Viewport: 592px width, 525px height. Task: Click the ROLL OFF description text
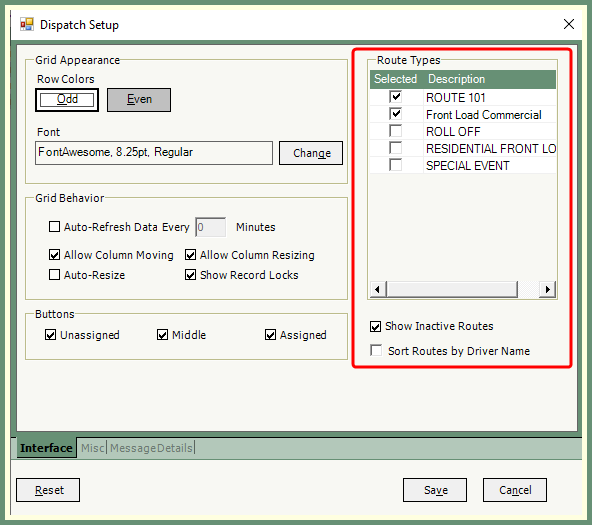(x=453, y=132)
